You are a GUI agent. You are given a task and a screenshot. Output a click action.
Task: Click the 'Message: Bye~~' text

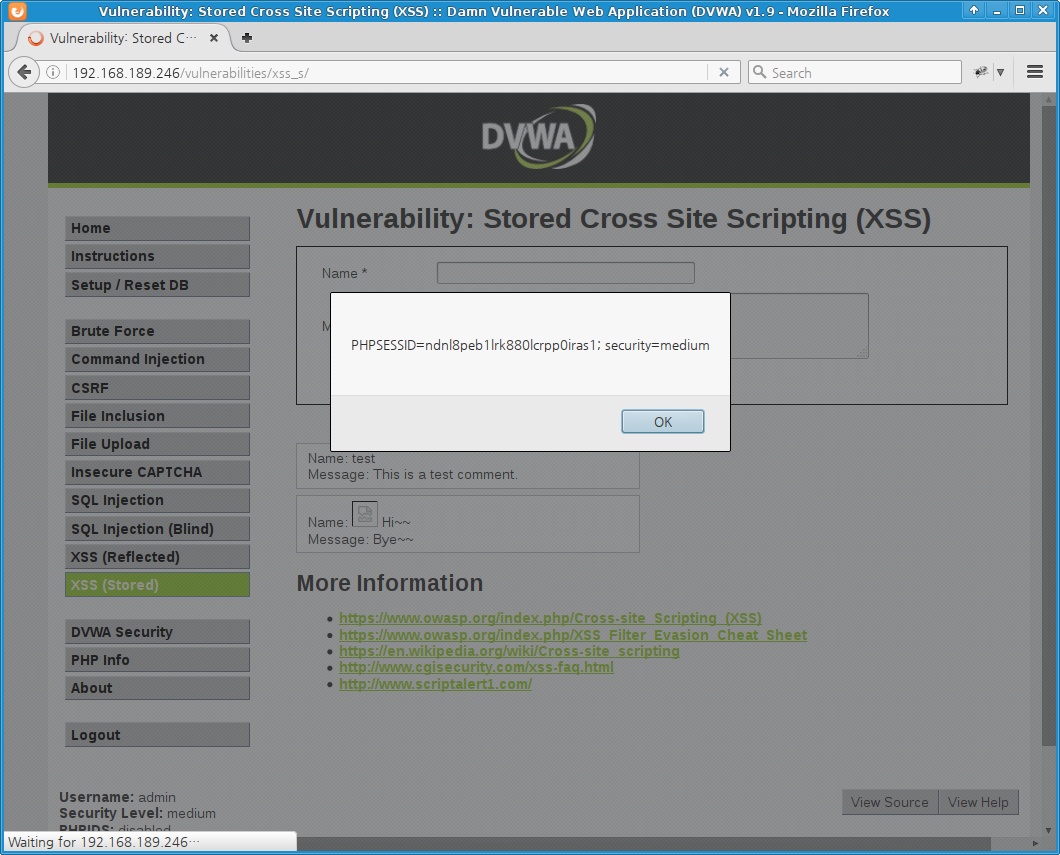[x=360, y=539]
